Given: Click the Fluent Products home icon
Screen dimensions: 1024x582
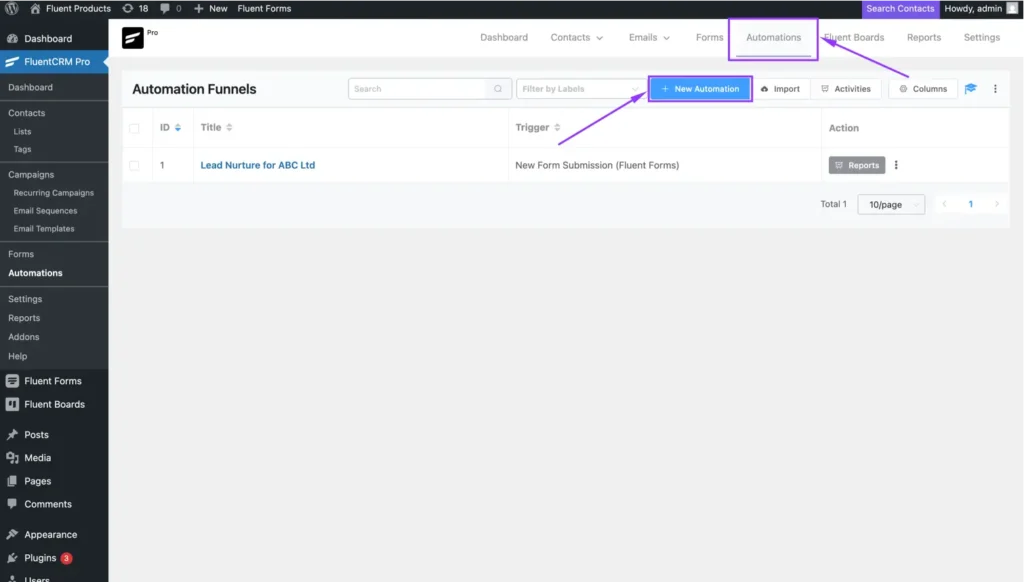Looking at the screenshot, I should [35, 8].
